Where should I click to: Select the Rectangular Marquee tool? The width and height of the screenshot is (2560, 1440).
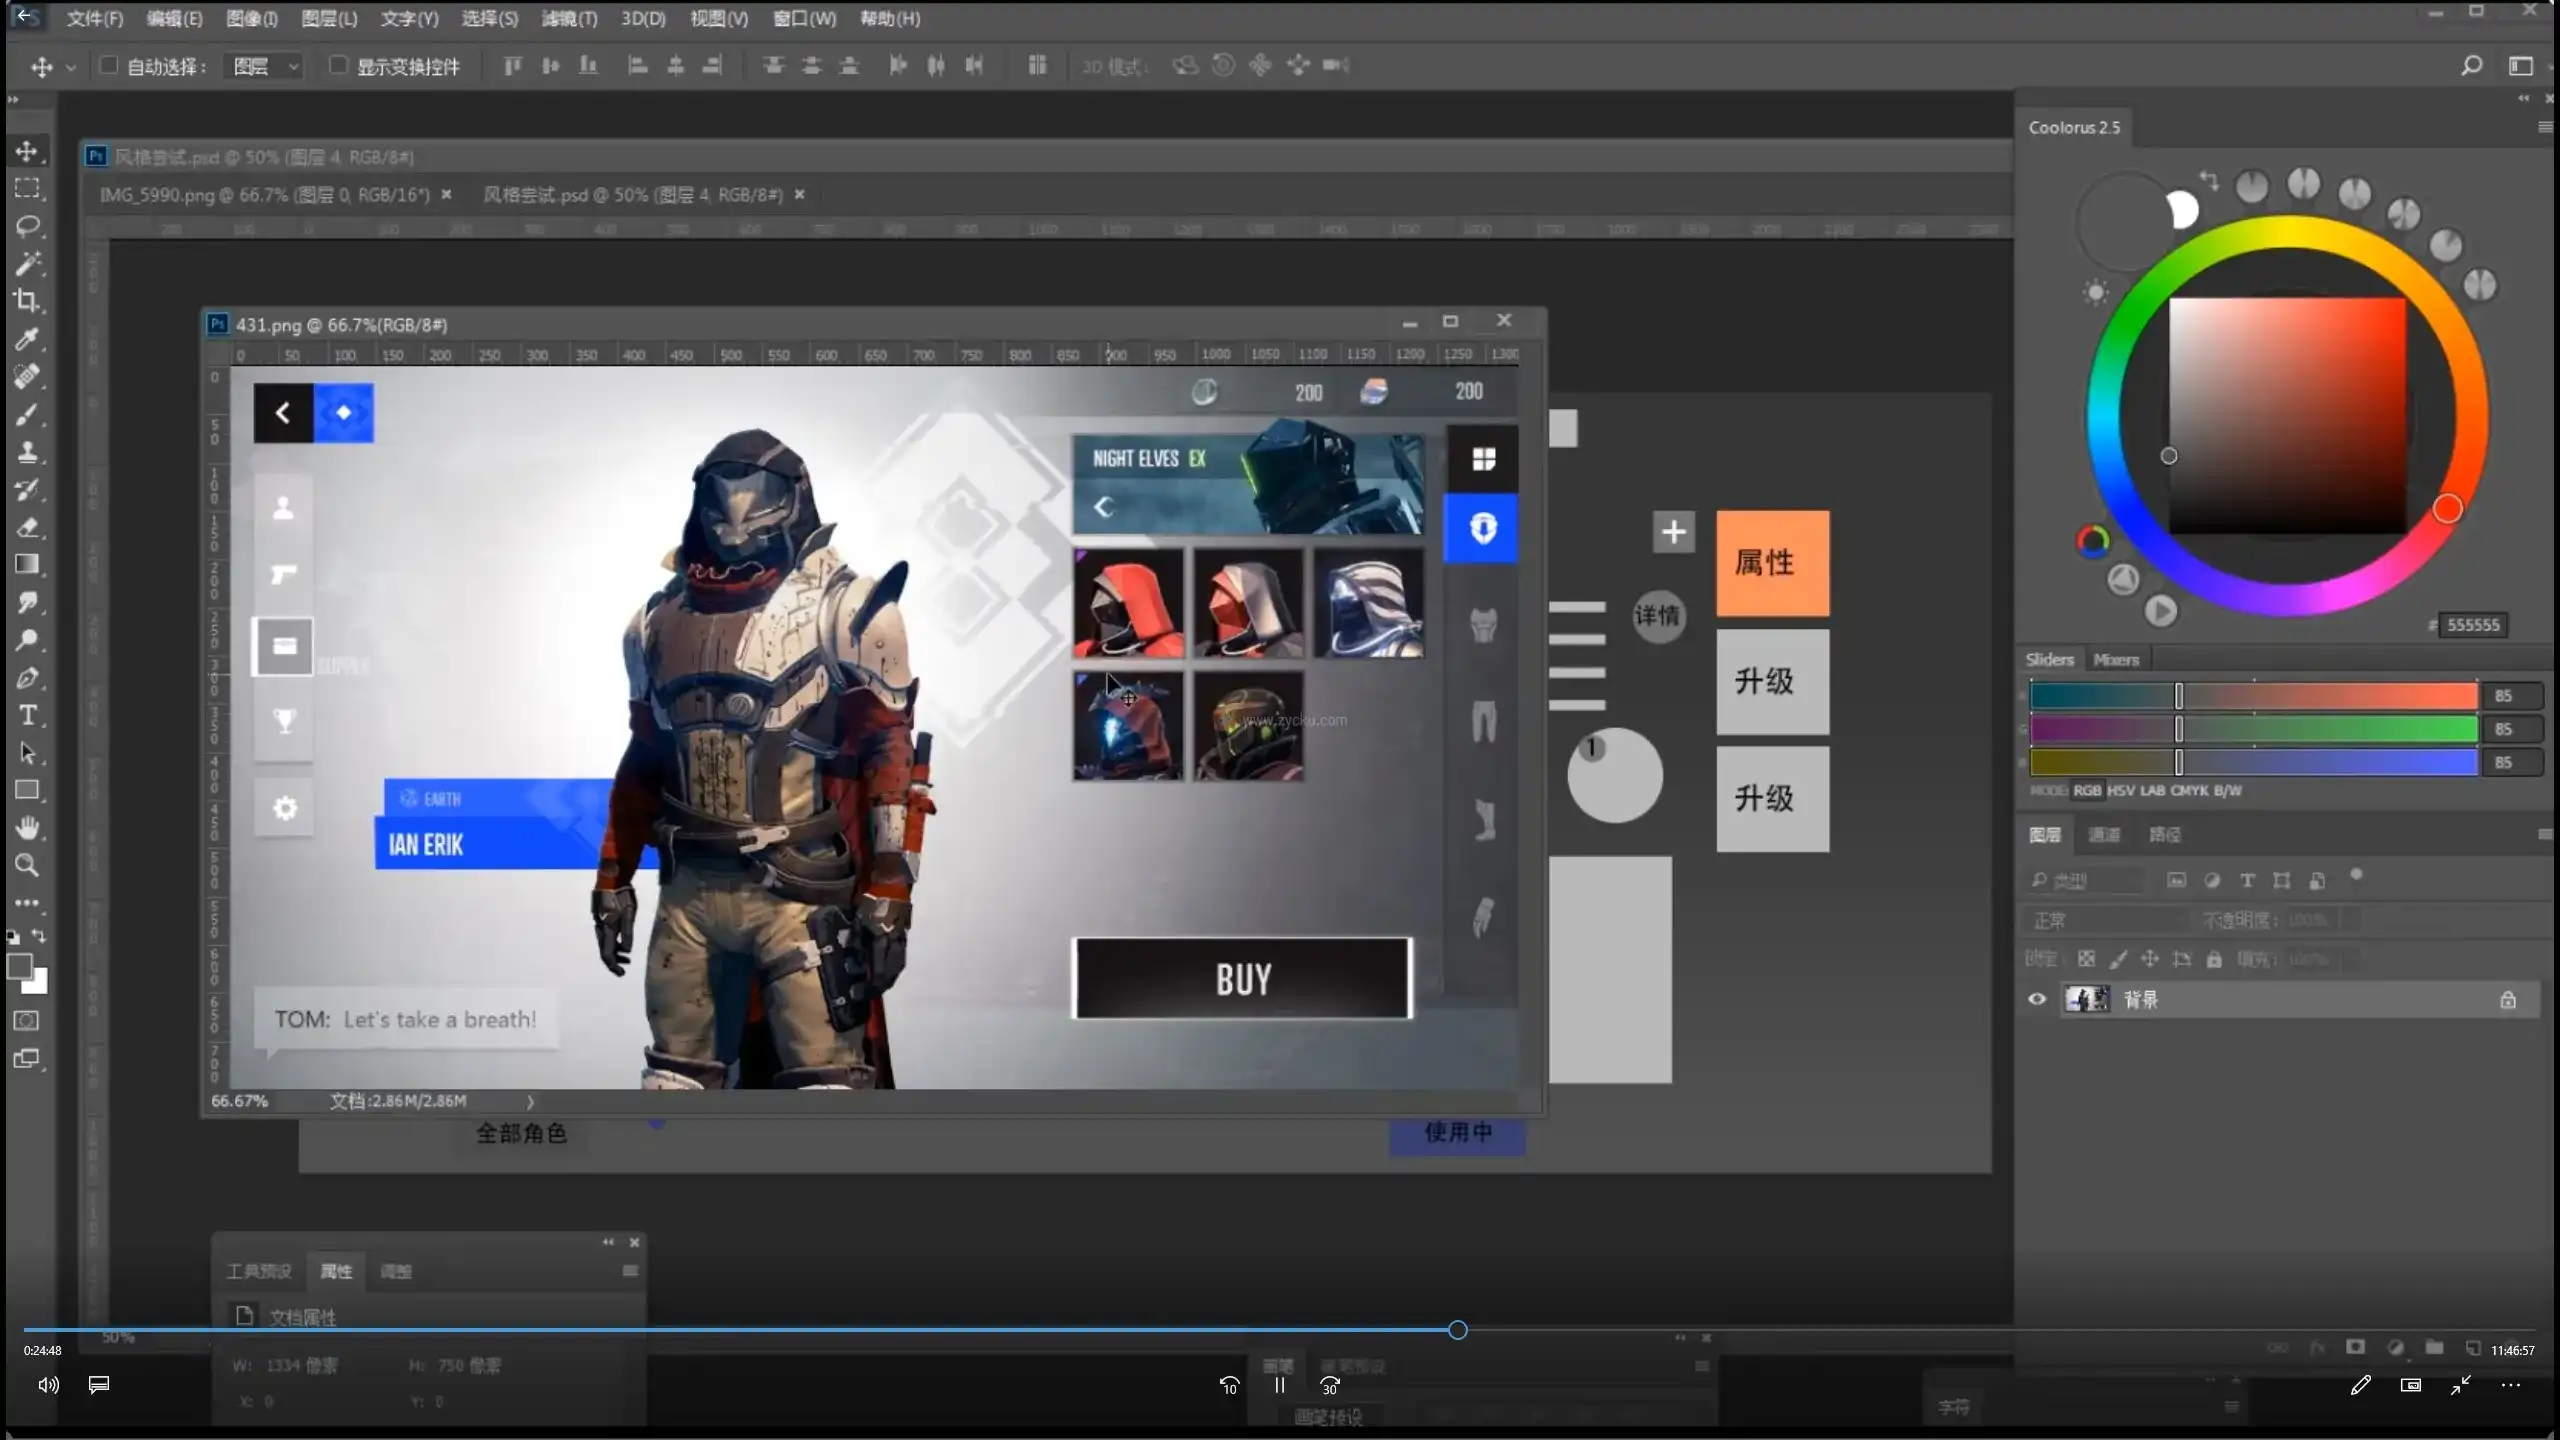click(27, 188)
